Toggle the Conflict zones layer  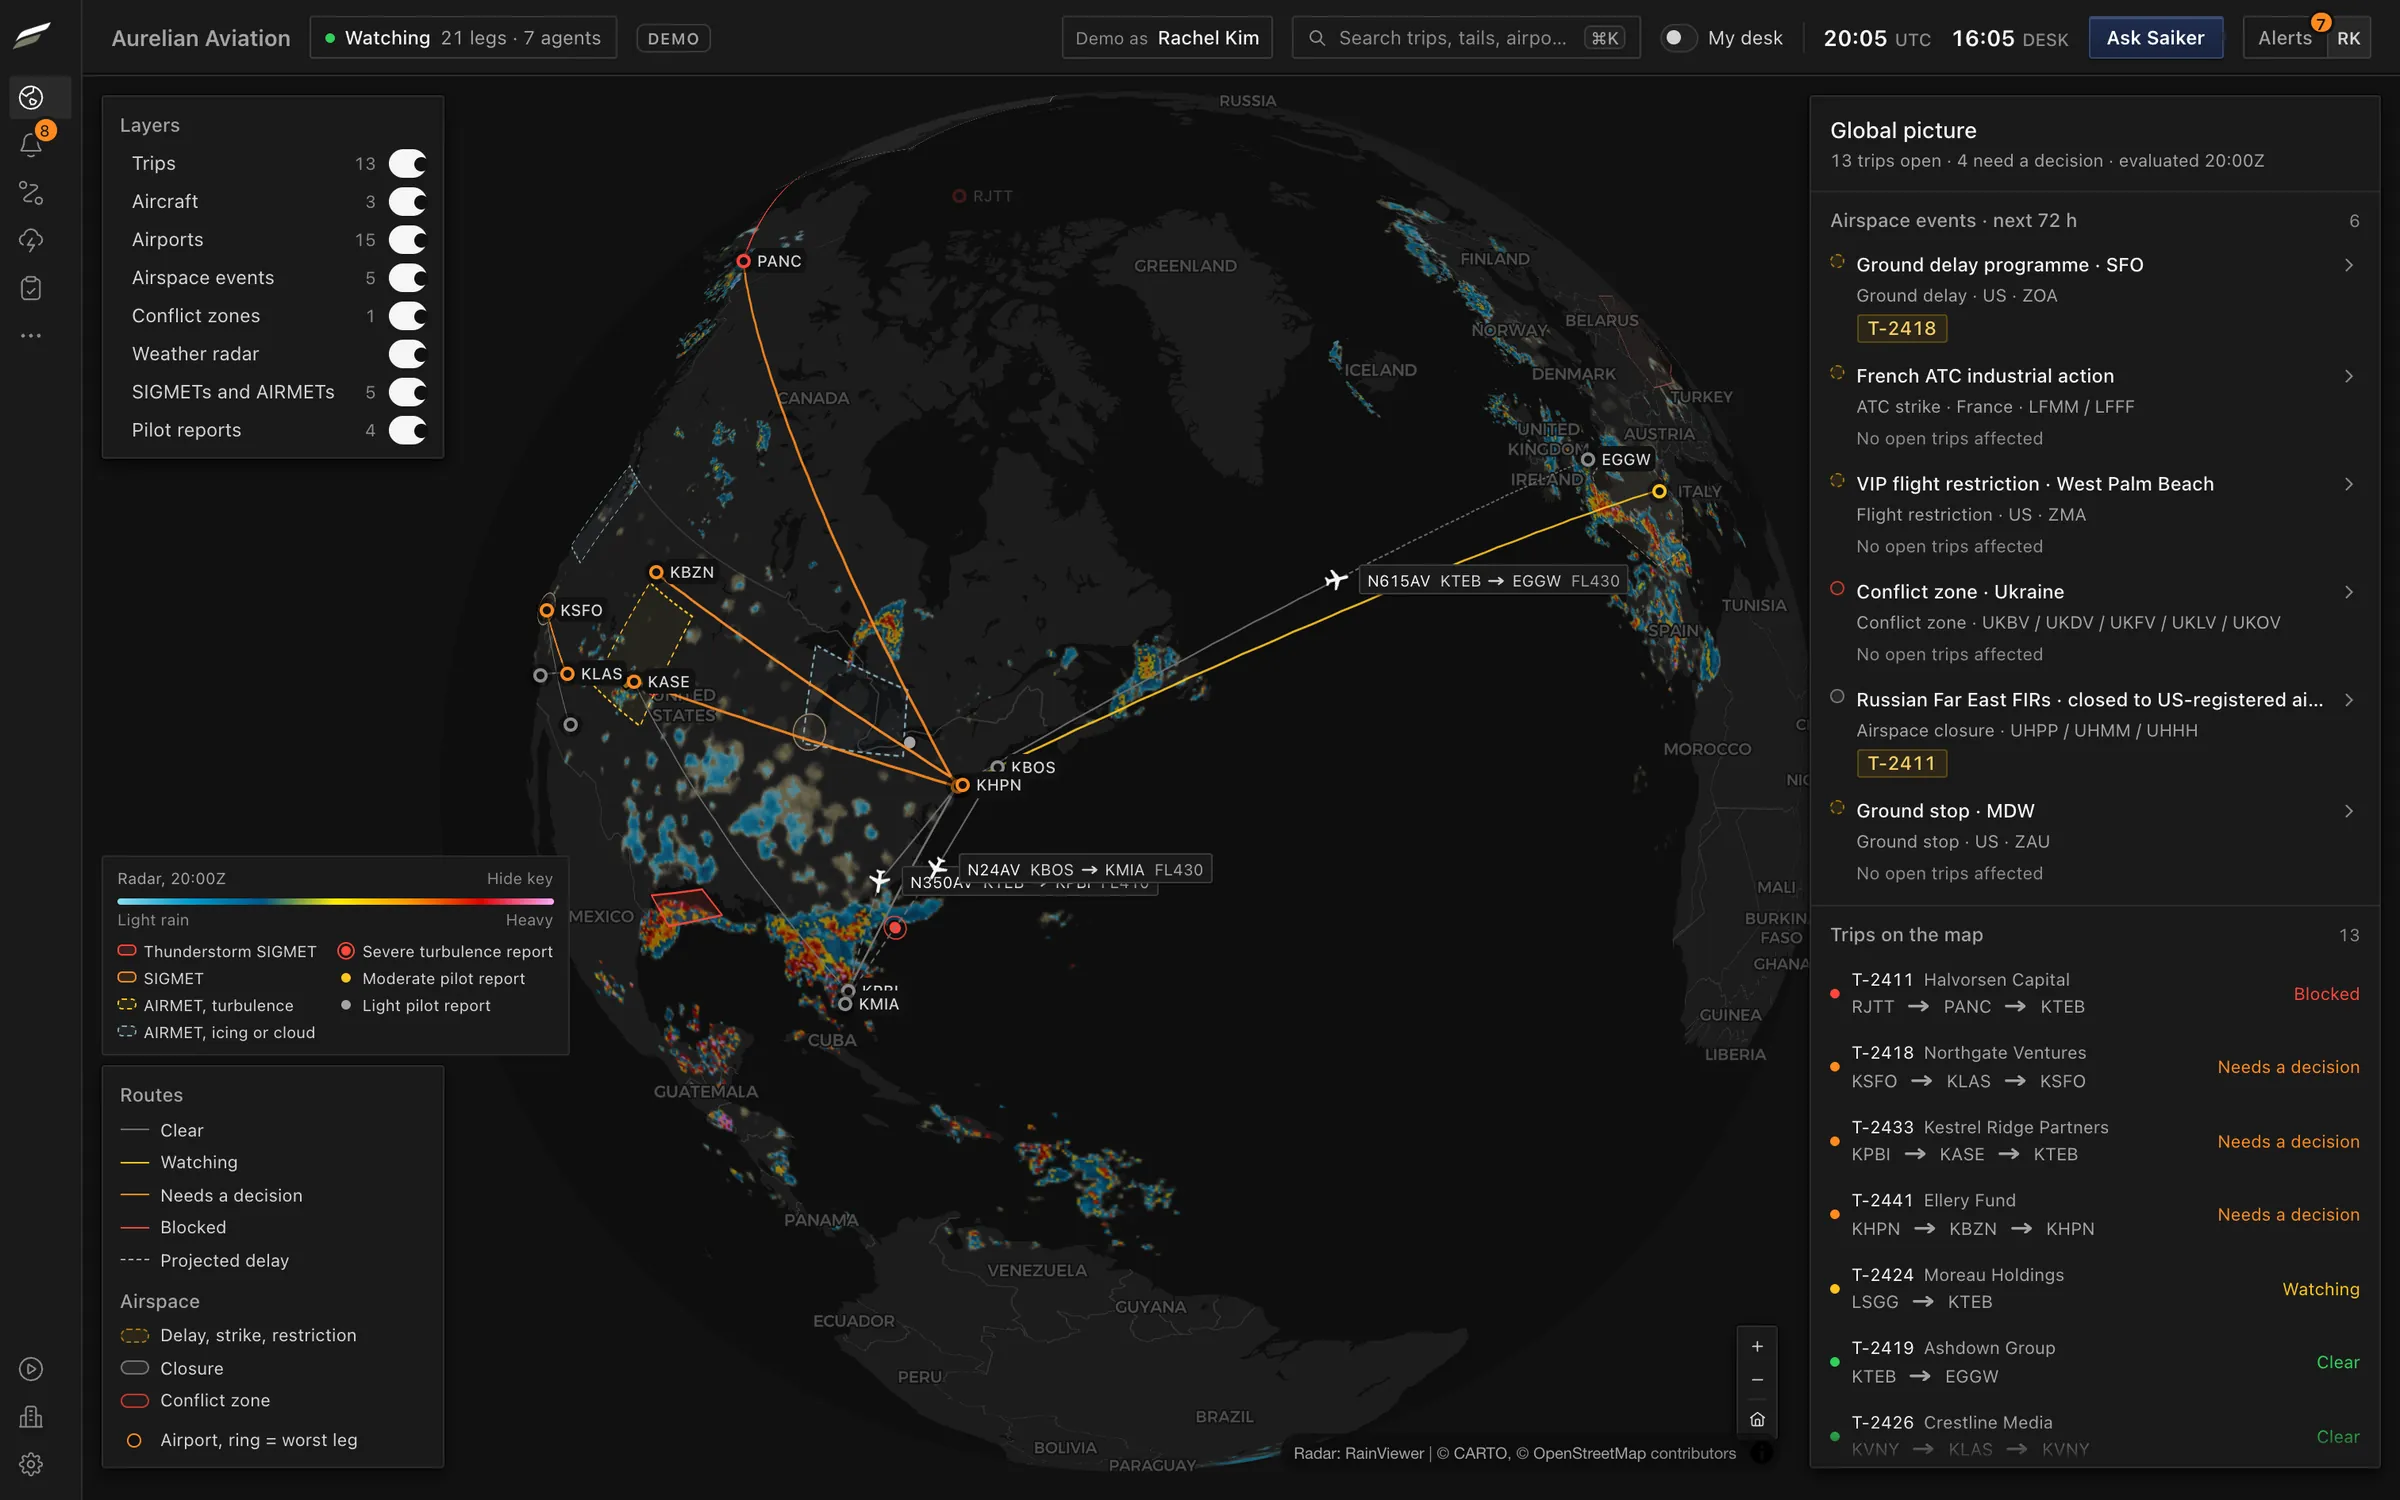(407, 316)
